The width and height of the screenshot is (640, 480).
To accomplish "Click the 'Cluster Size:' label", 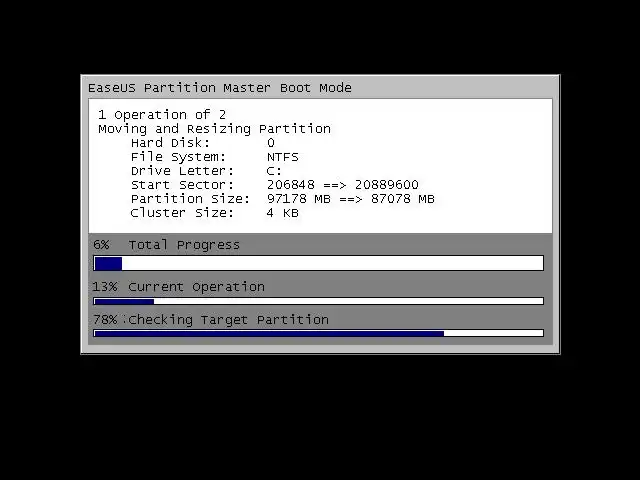I will [x=182, y=213].
